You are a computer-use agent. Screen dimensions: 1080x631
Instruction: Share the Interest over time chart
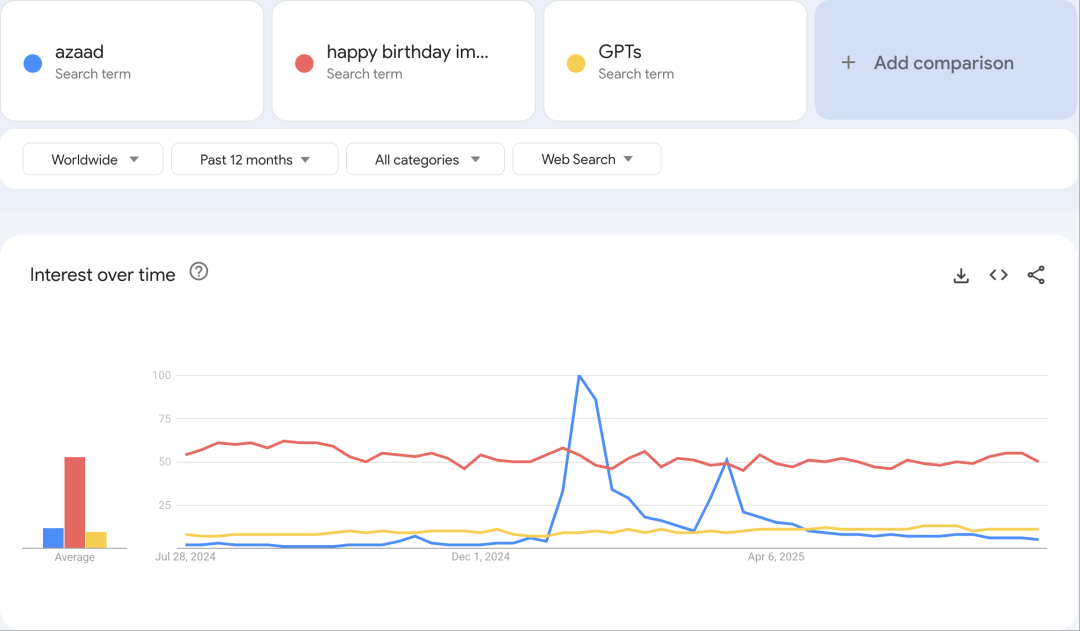1036,275
